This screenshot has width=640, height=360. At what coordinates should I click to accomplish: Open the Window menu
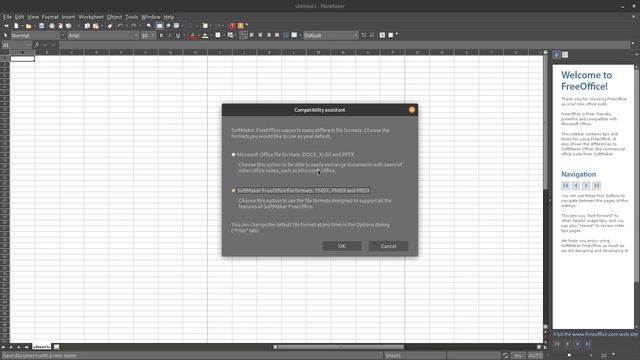(x=151, y=17)
